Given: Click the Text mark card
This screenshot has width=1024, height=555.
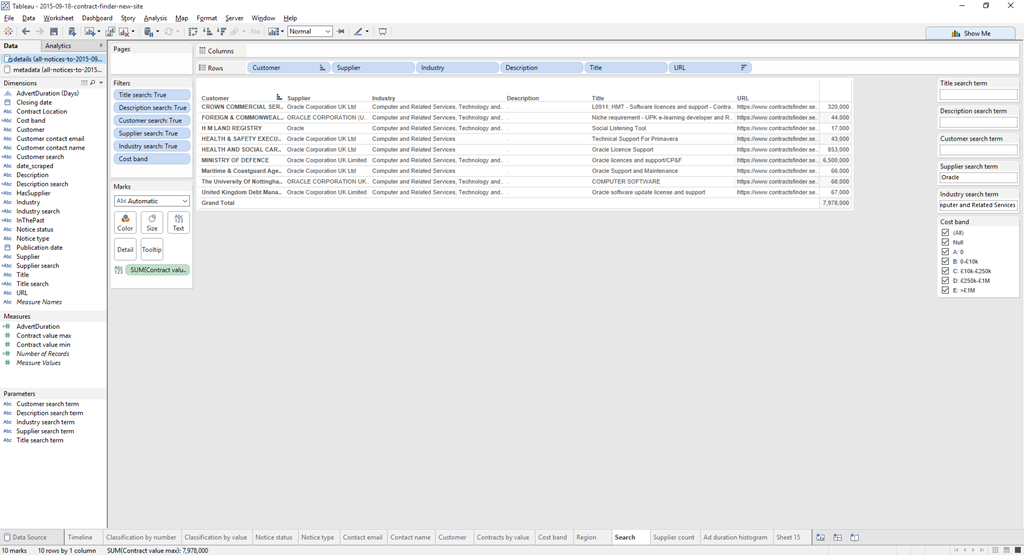Looking at the screenshot, I should (x=178, y=223).
